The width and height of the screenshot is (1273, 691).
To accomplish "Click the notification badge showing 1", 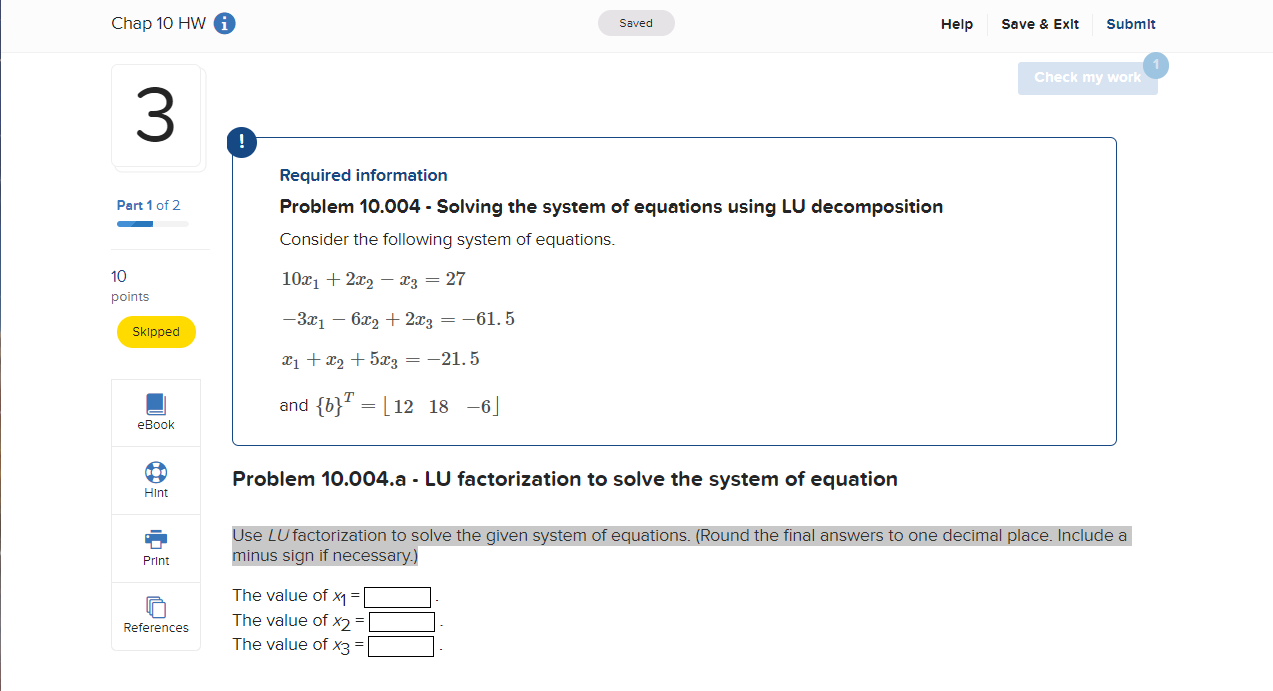I will coord(1155,64).
